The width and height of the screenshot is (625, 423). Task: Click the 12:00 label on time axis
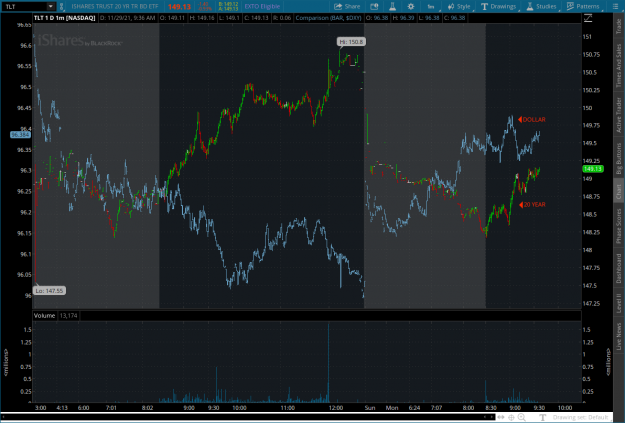(336, 407)
